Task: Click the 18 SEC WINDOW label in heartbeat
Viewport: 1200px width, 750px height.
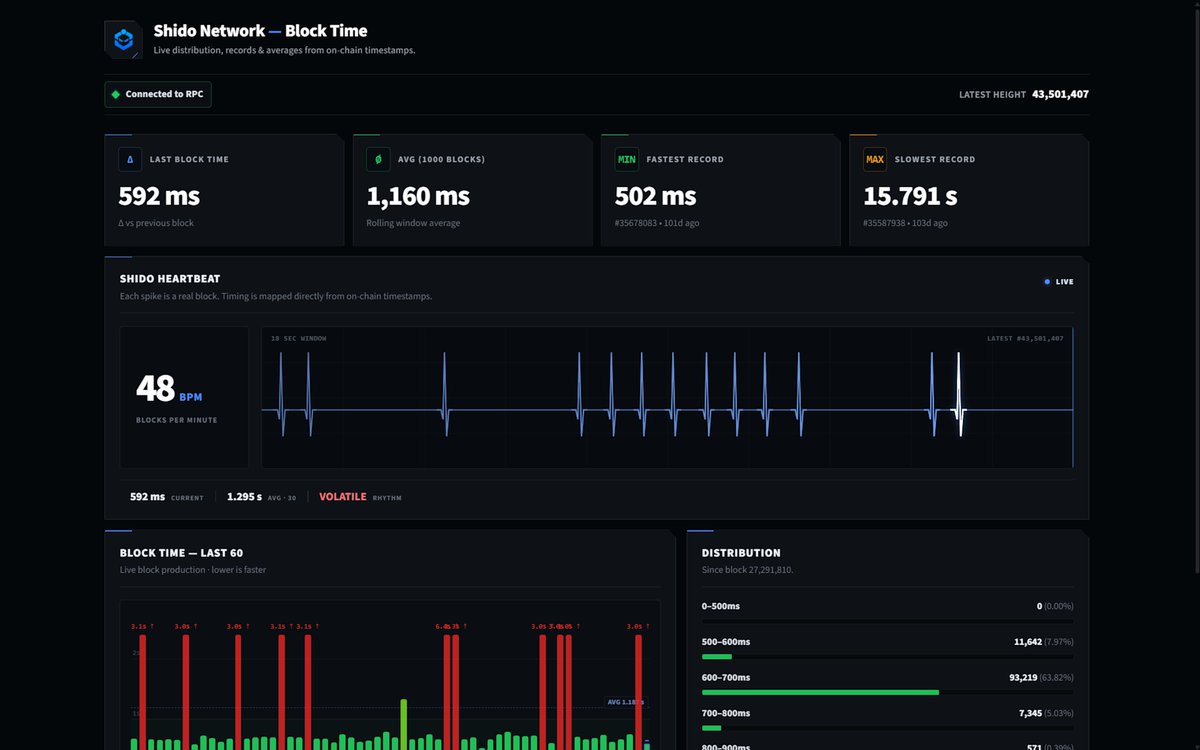Action: click(x=298, y=339)
